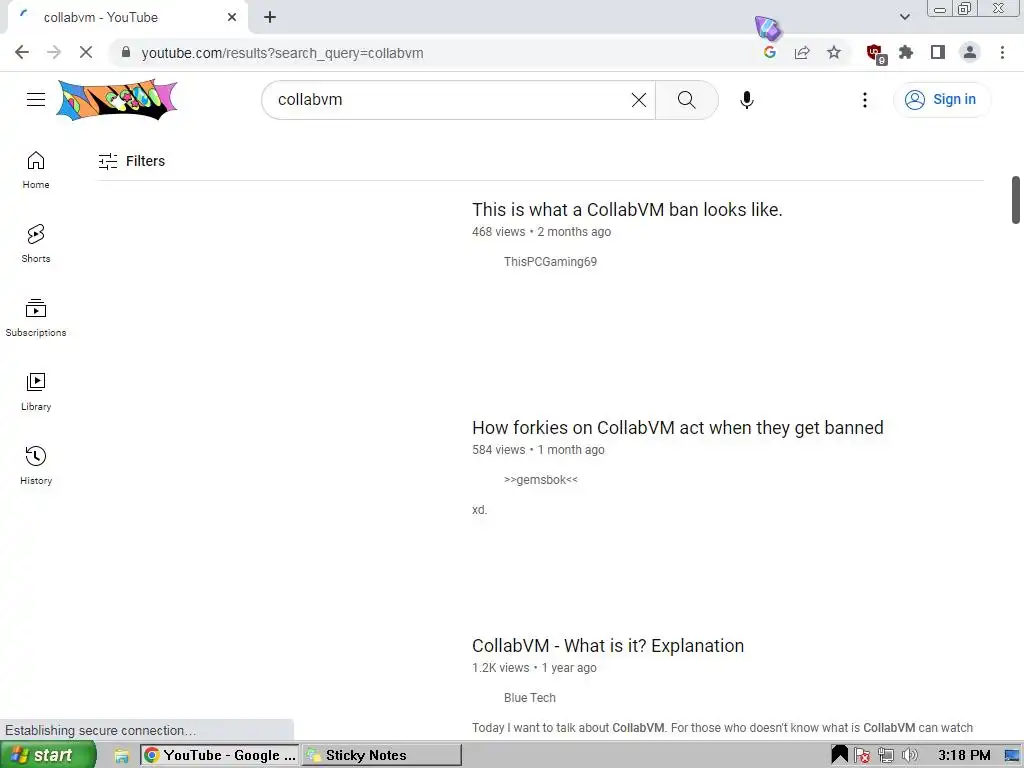Open channel Blue Tech
The height and width of the screenshot is (768, 1024).
[530, 698]
